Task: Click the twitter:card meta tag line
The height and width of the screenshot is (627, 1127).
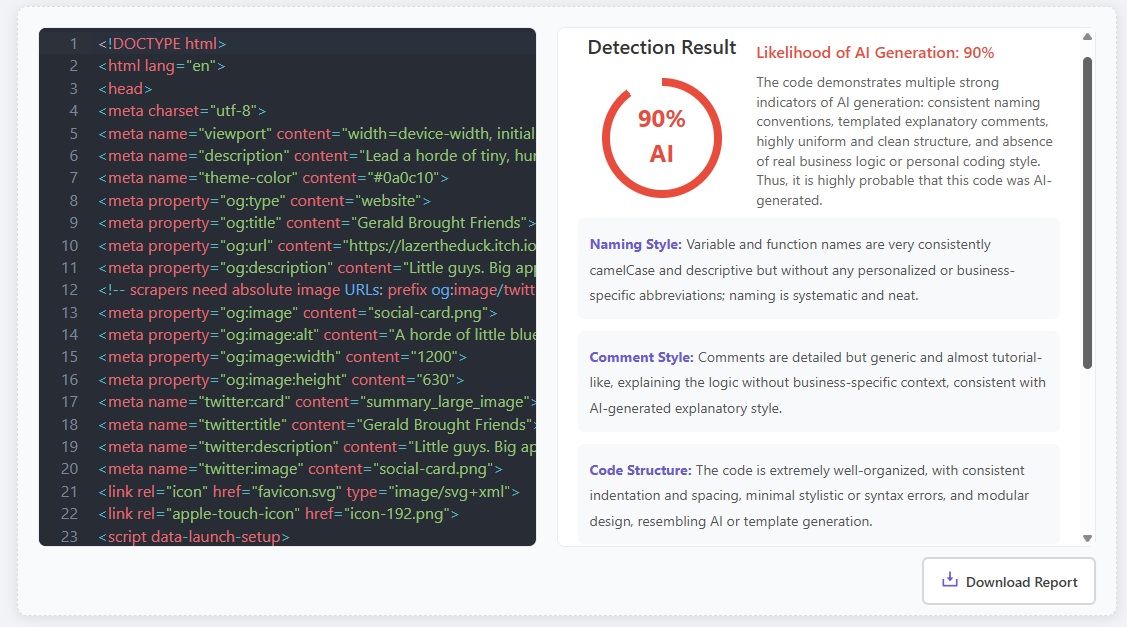Action: pyautogui.click(x=317, y=402)
